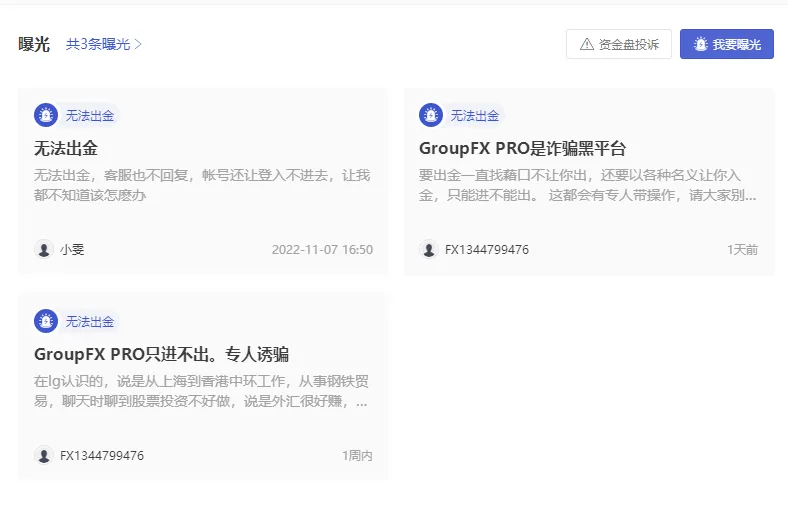Click the user avatar next to 小雯
Screen dimensions: 788x517
point(44,249)
